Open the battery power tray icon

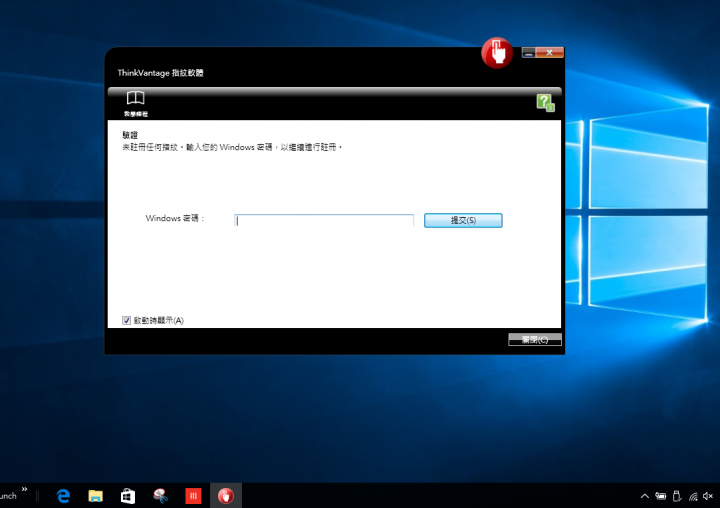(660, 496)
